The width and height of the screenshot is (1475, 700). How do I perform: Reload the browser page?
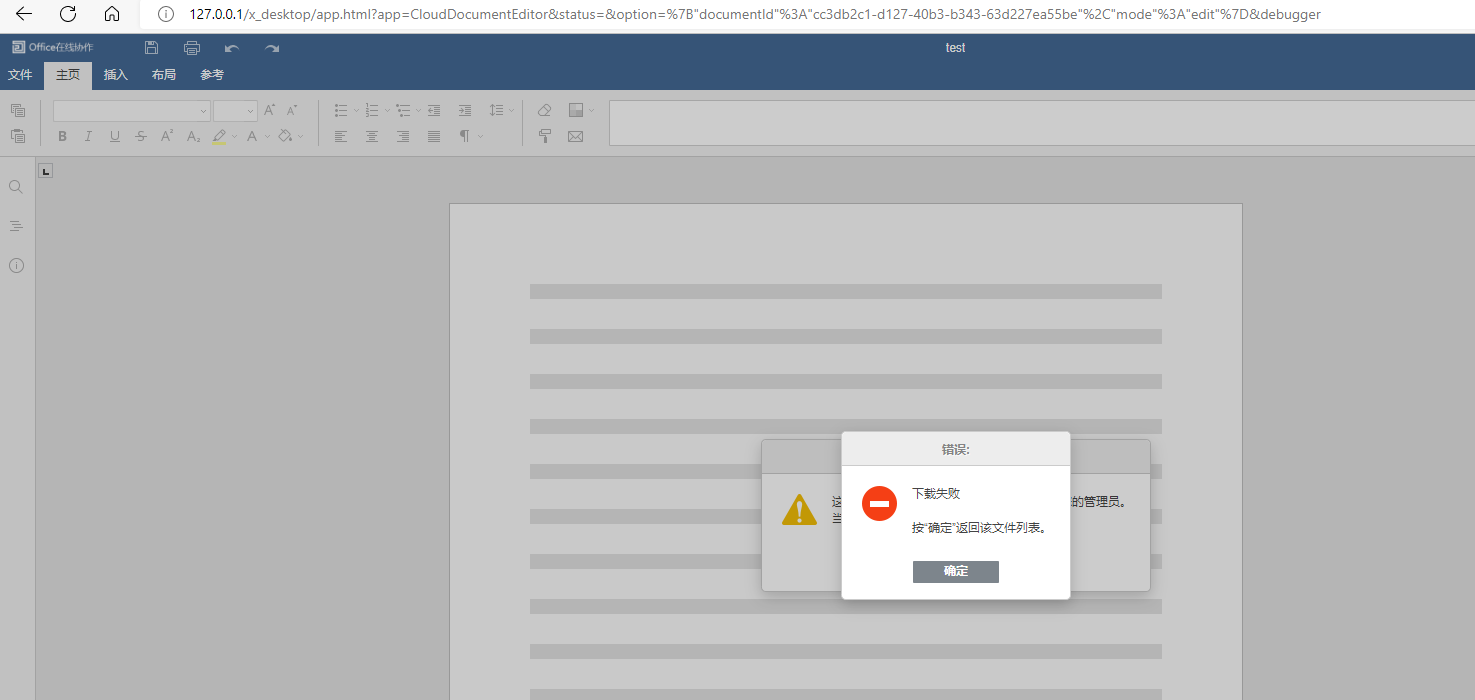click(x=68, y=14)
